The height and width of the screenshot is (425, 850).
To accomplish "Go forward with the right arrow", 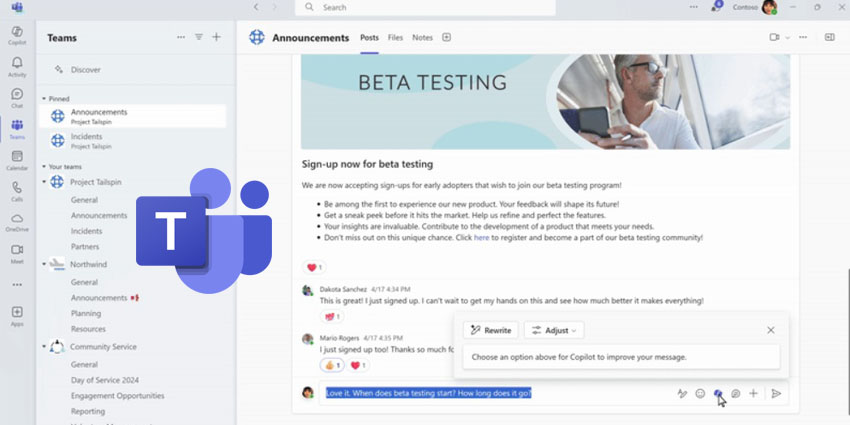I will pyautogui.click(x=274, y=7).
